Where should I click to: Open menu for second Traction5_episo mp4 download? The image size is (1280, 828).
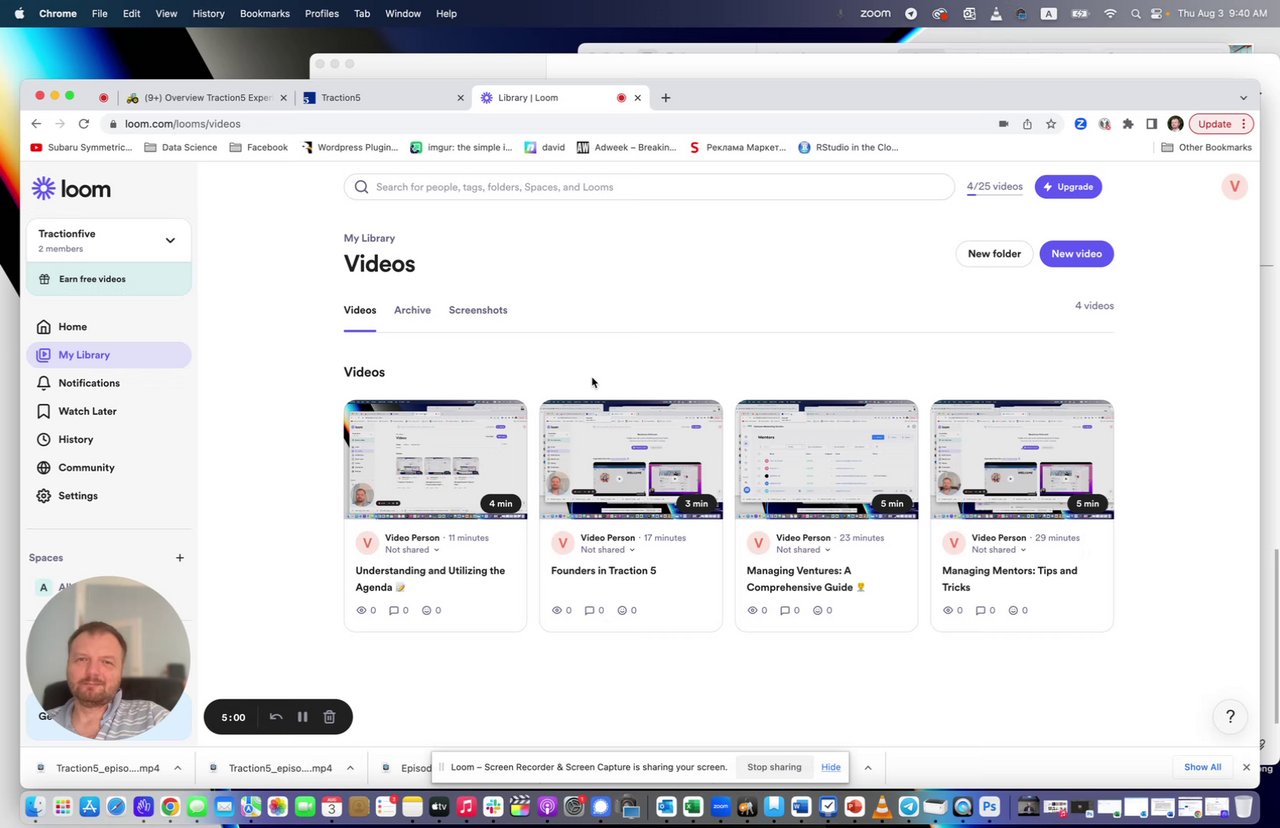pyautogui.click(x=350, y=768)
